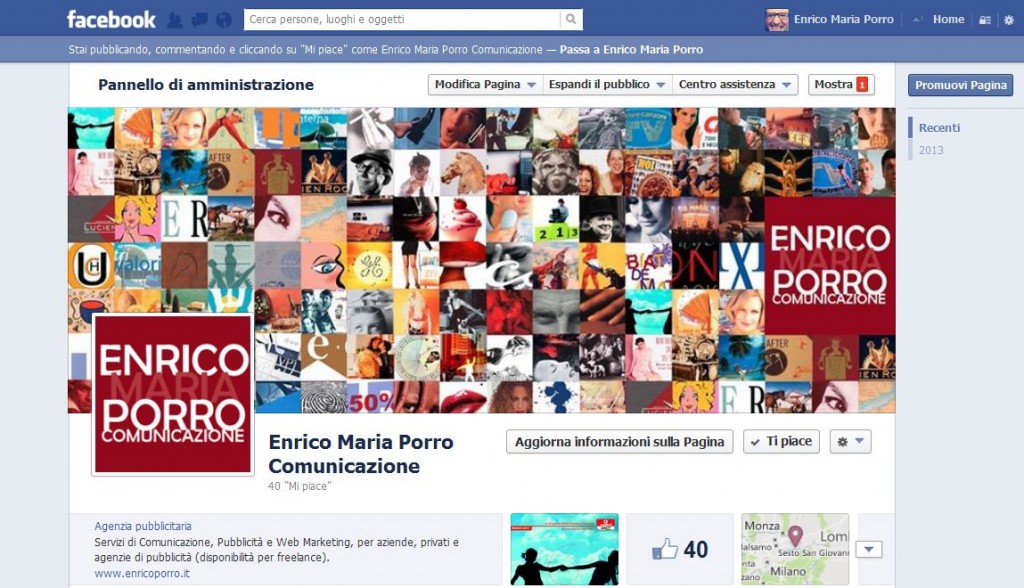Click the Enrico Maria Porro avatar photo
The image size is (1024, 588).
777,20
